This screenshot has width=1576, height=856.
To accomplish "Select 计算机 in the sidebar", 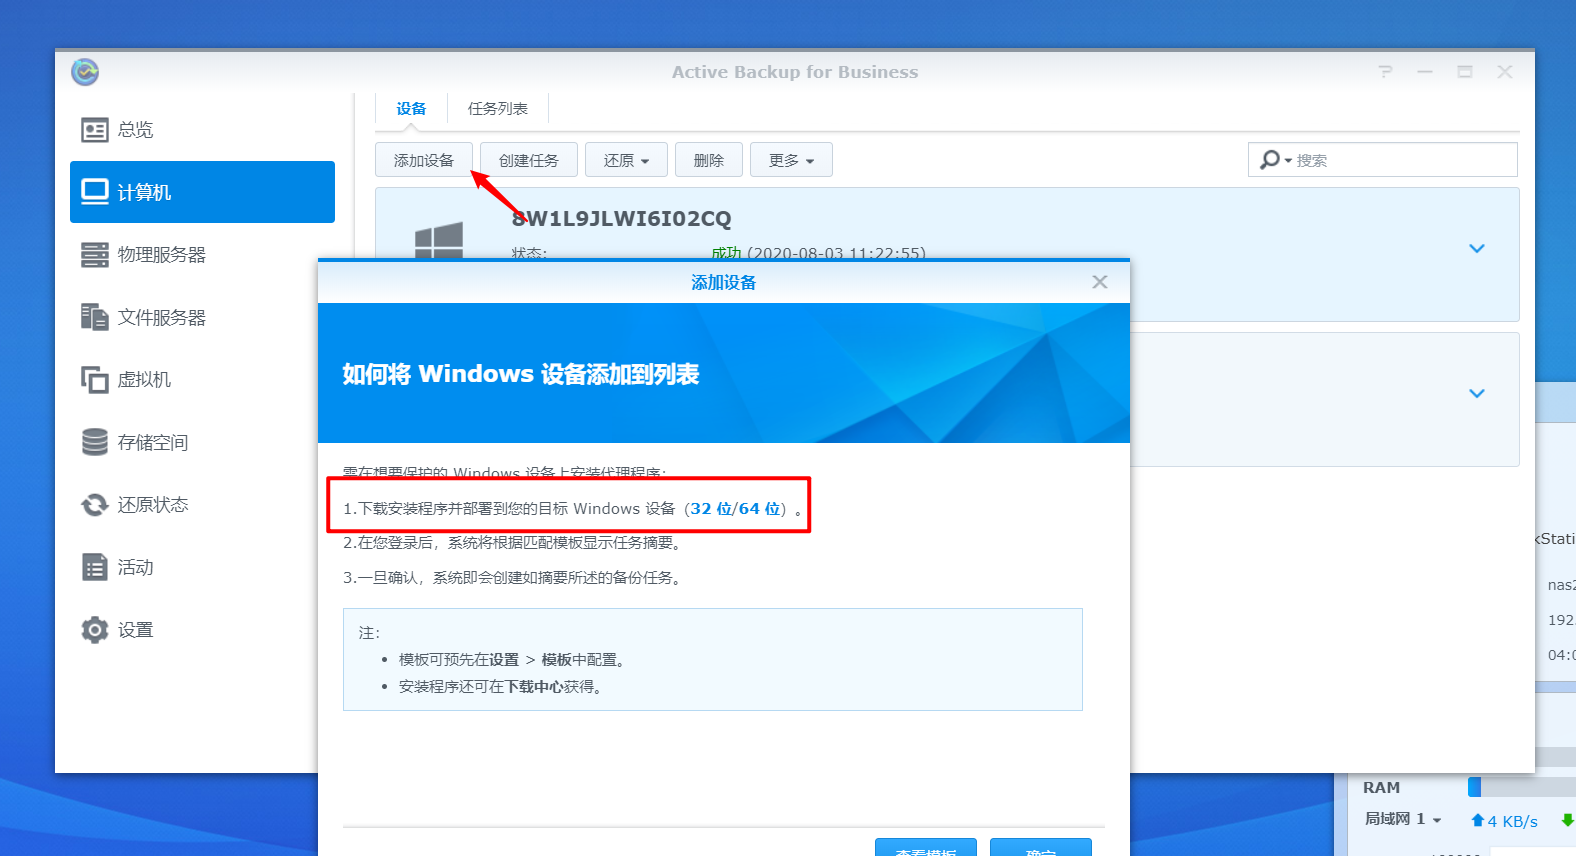I will click(x=202, y=192).
